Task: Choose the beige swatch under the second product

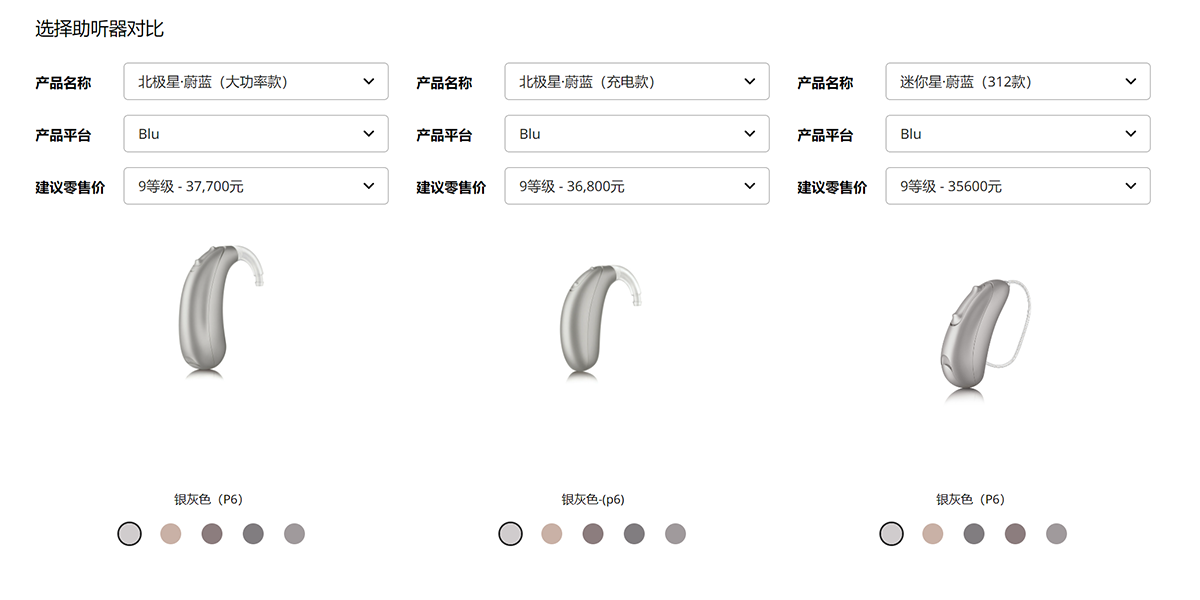Action: (552, 534)
